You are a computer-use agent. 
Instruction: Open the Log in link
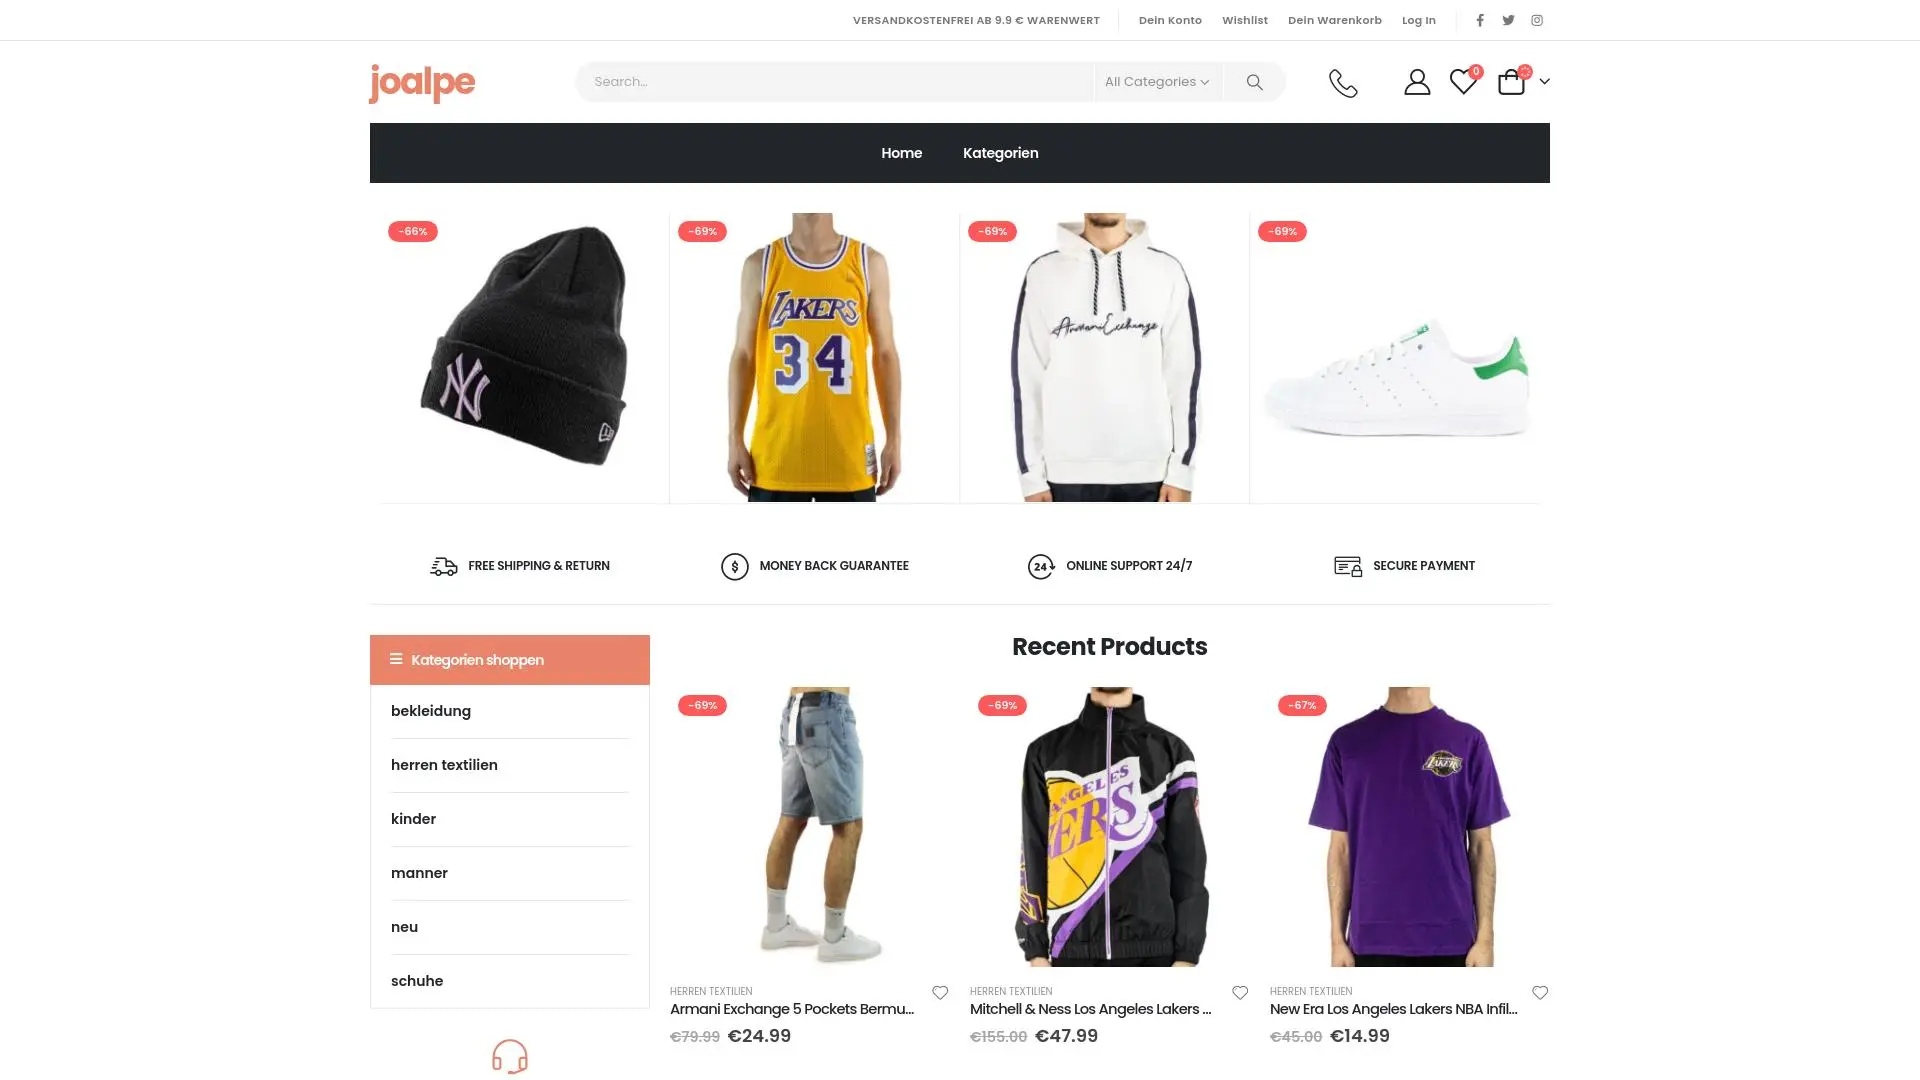[1418, 20]
